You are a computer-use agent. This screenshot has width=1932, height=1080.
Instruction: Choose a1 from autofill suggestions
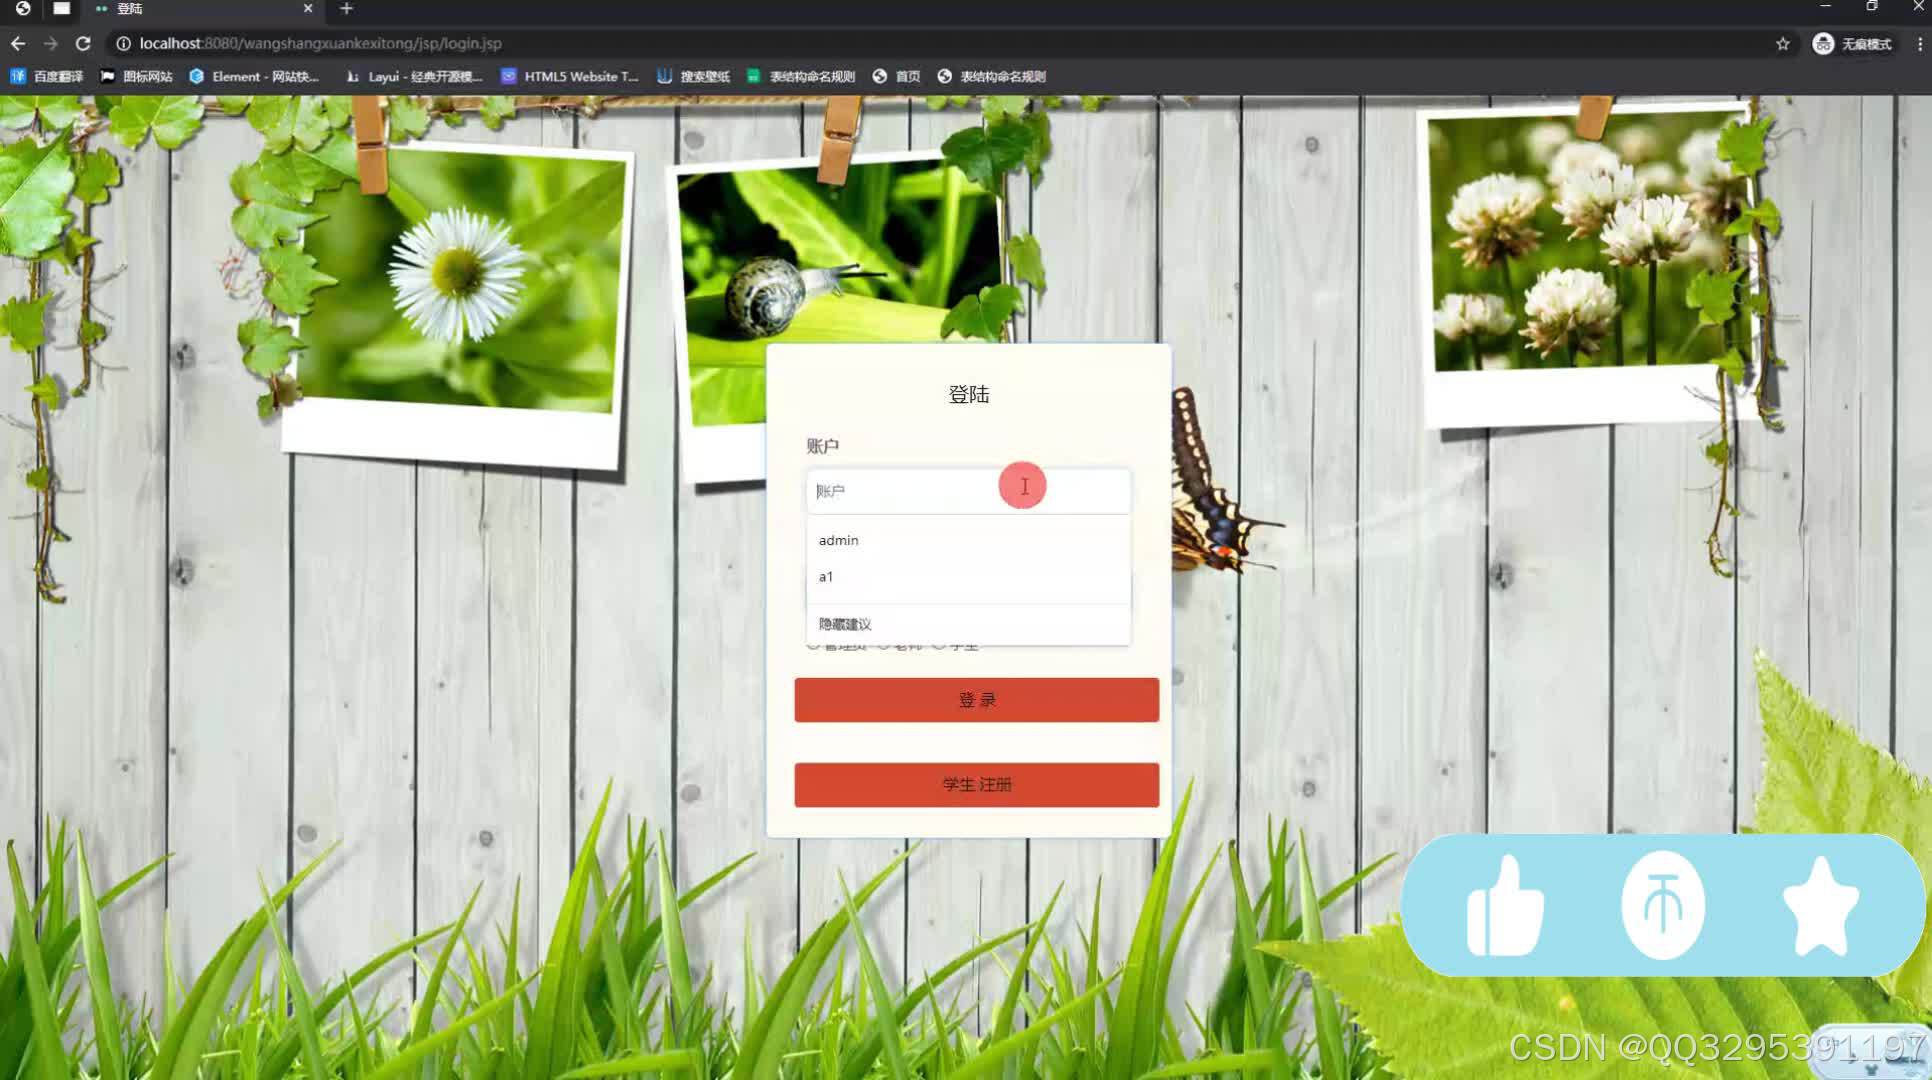pos(968,577)
